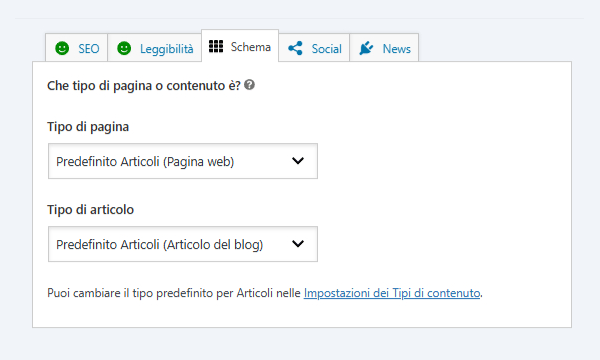This screenshot has height=360, width=600.
Task: Follow the Impostazioni dei Tipi di contenuto link
Action: point(392,293)
